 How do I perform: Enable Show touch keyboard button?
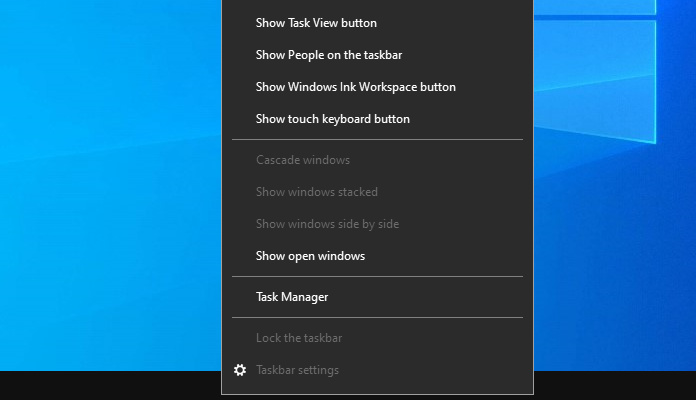click(x=377, y=119)
